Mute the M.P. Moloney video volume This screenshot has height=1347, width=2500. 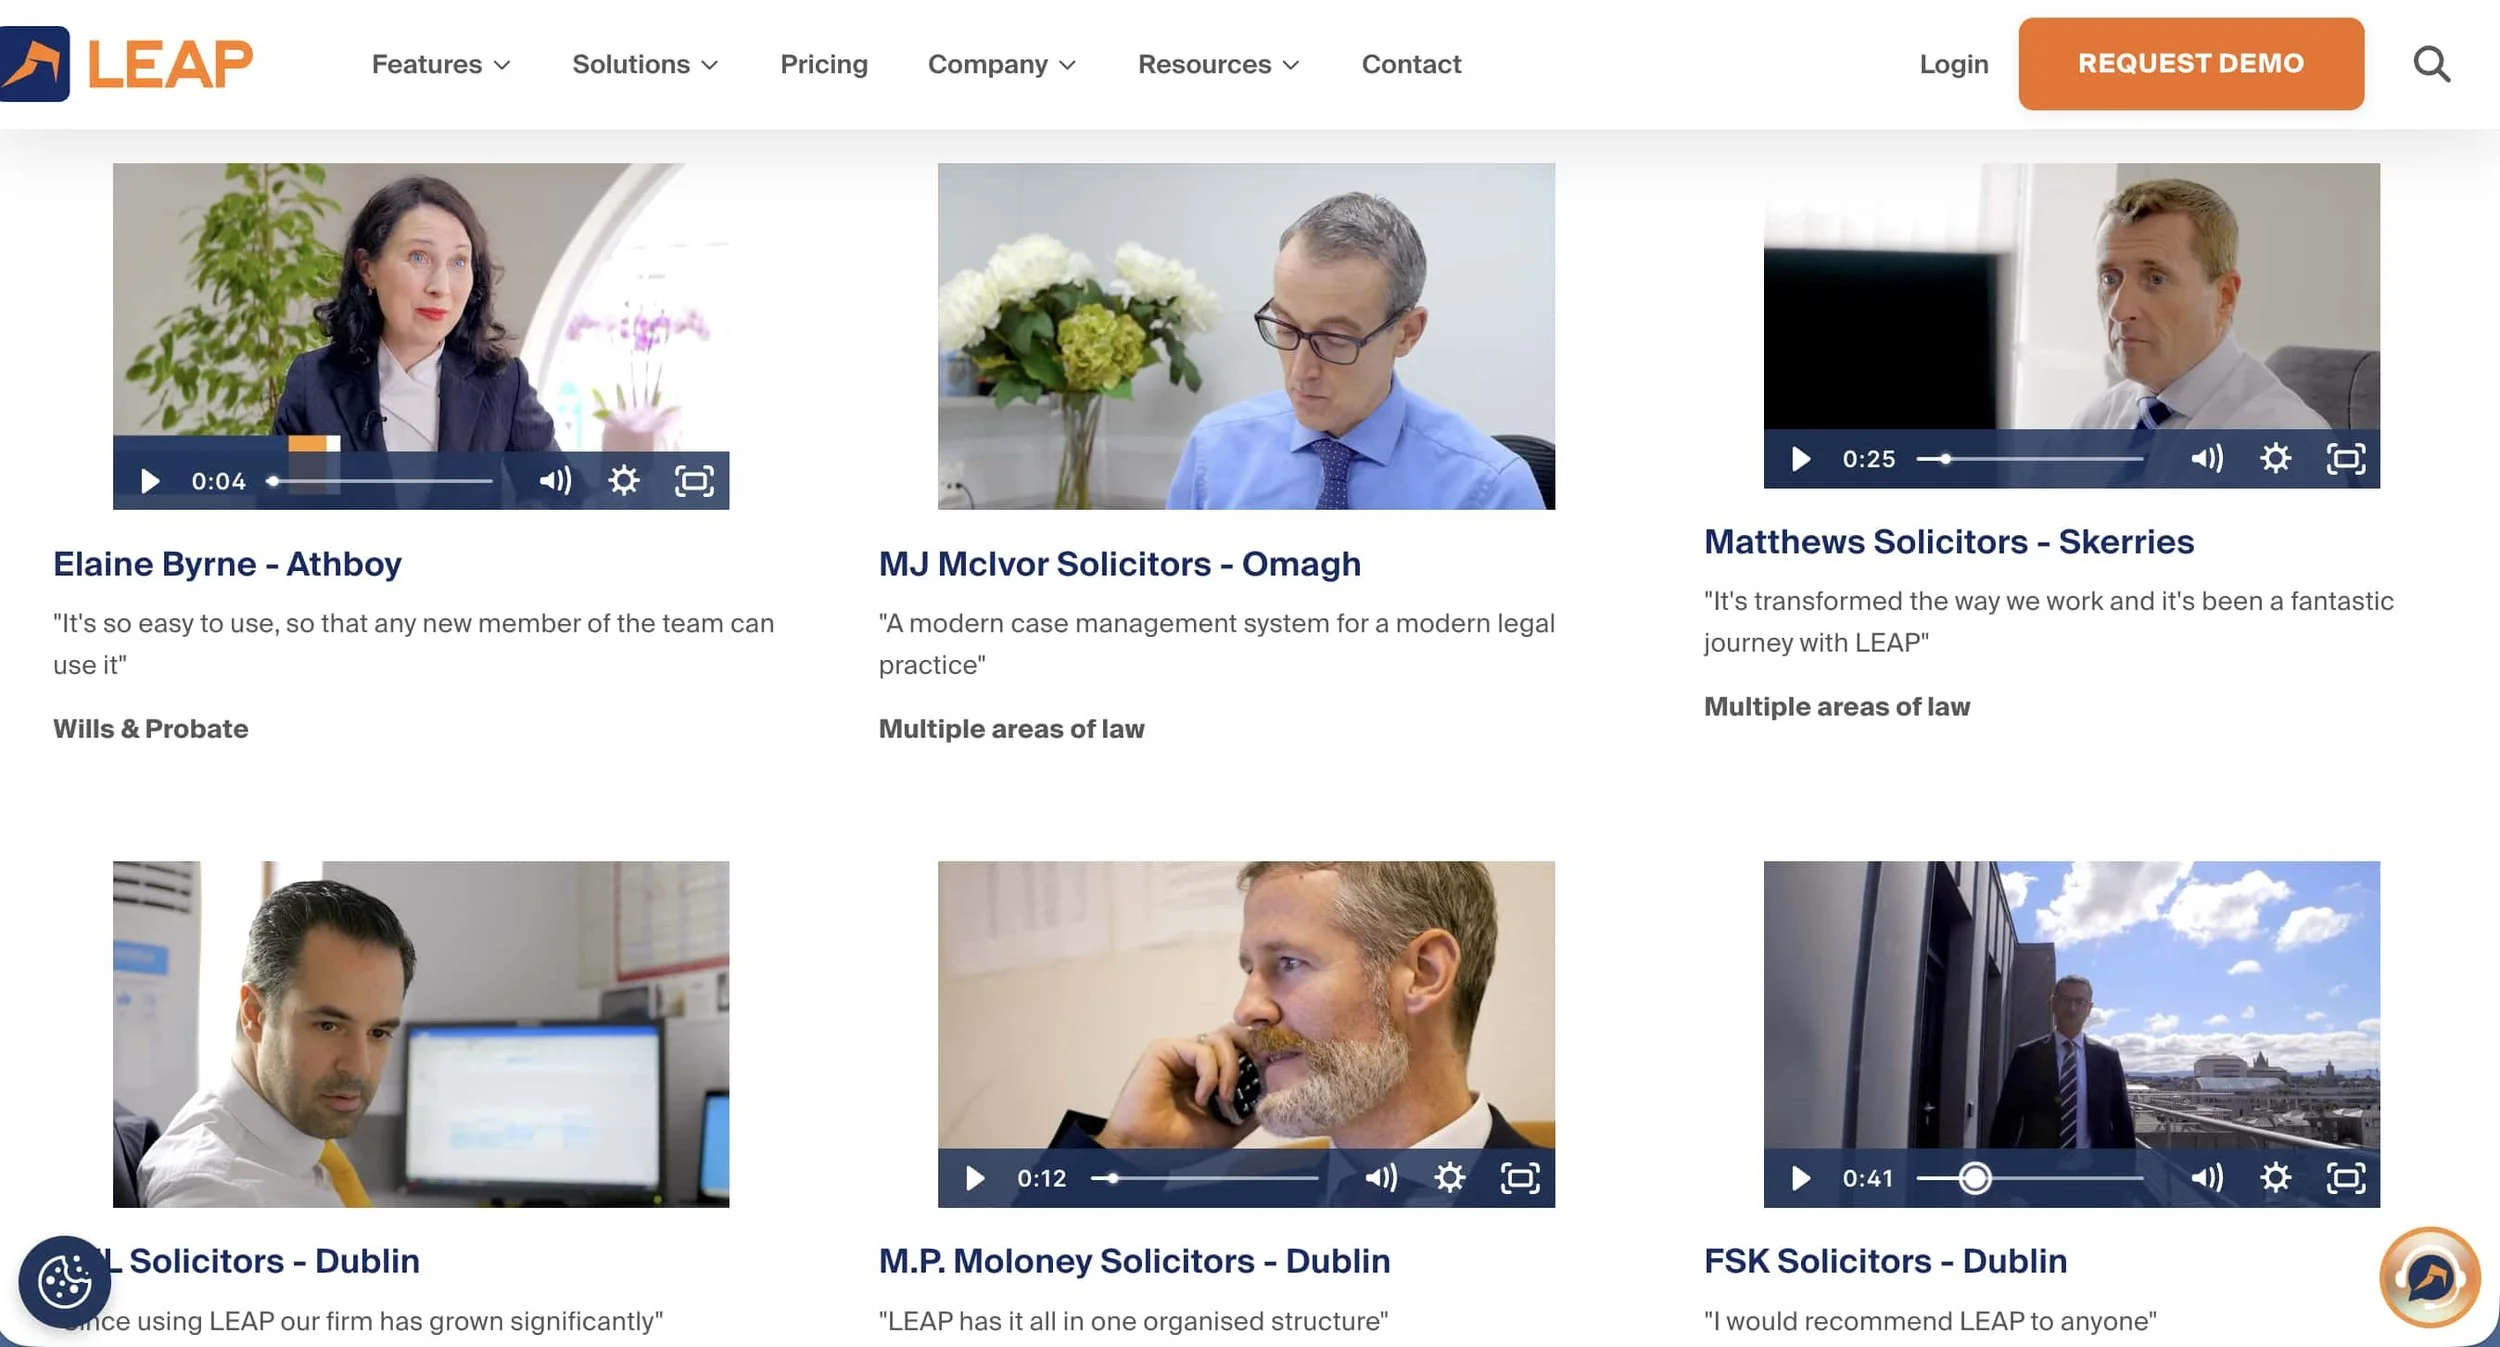click(x=1381, y=1178)
